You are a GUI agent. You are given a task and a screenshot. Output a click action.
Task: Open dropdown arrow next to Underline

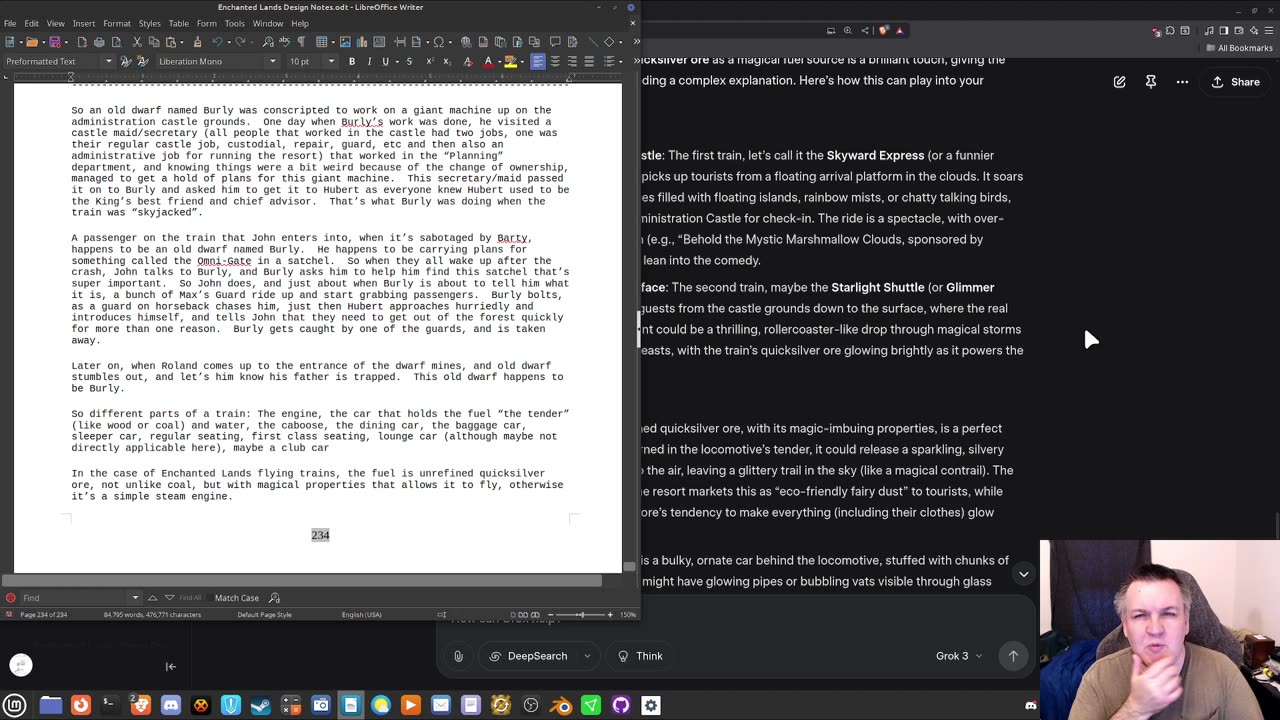397,61
